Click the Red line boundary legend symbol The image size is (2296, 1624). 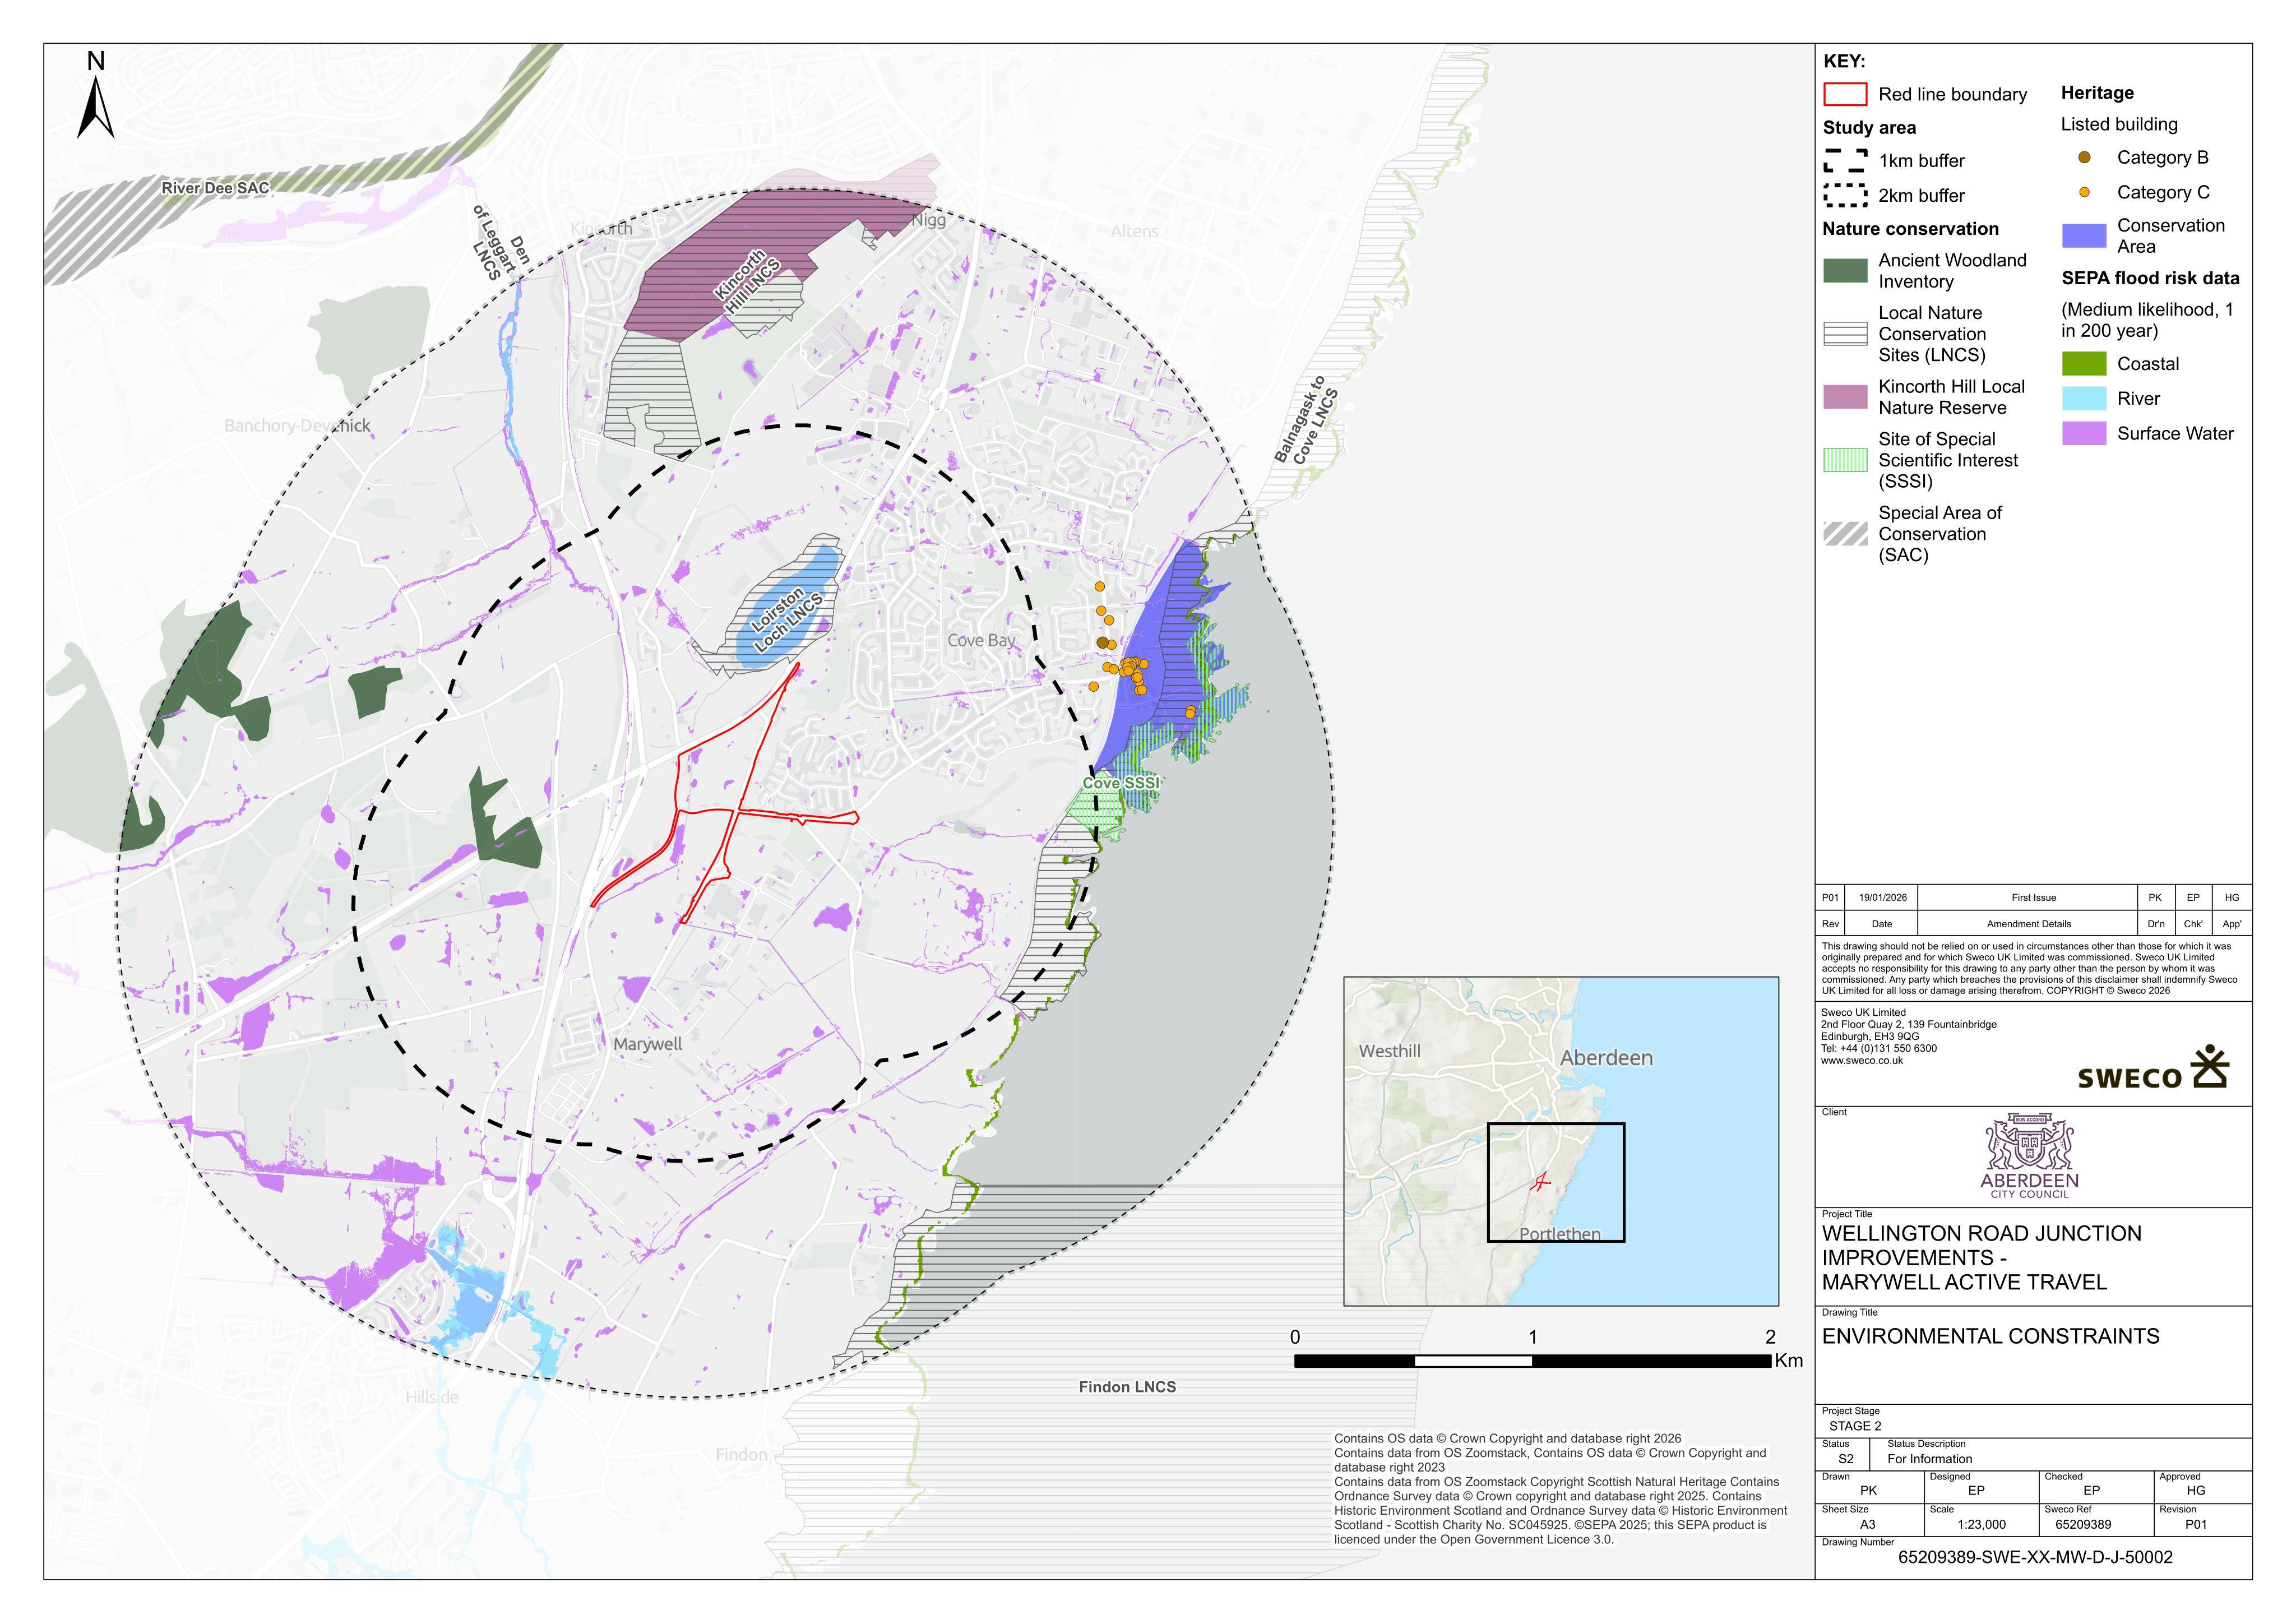1845,94
